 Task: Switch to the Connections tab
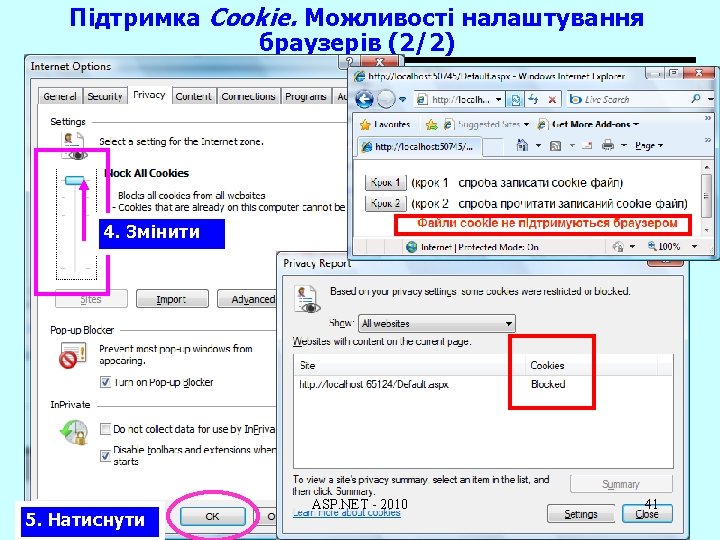pyautogui.click(x=248, y=96)
